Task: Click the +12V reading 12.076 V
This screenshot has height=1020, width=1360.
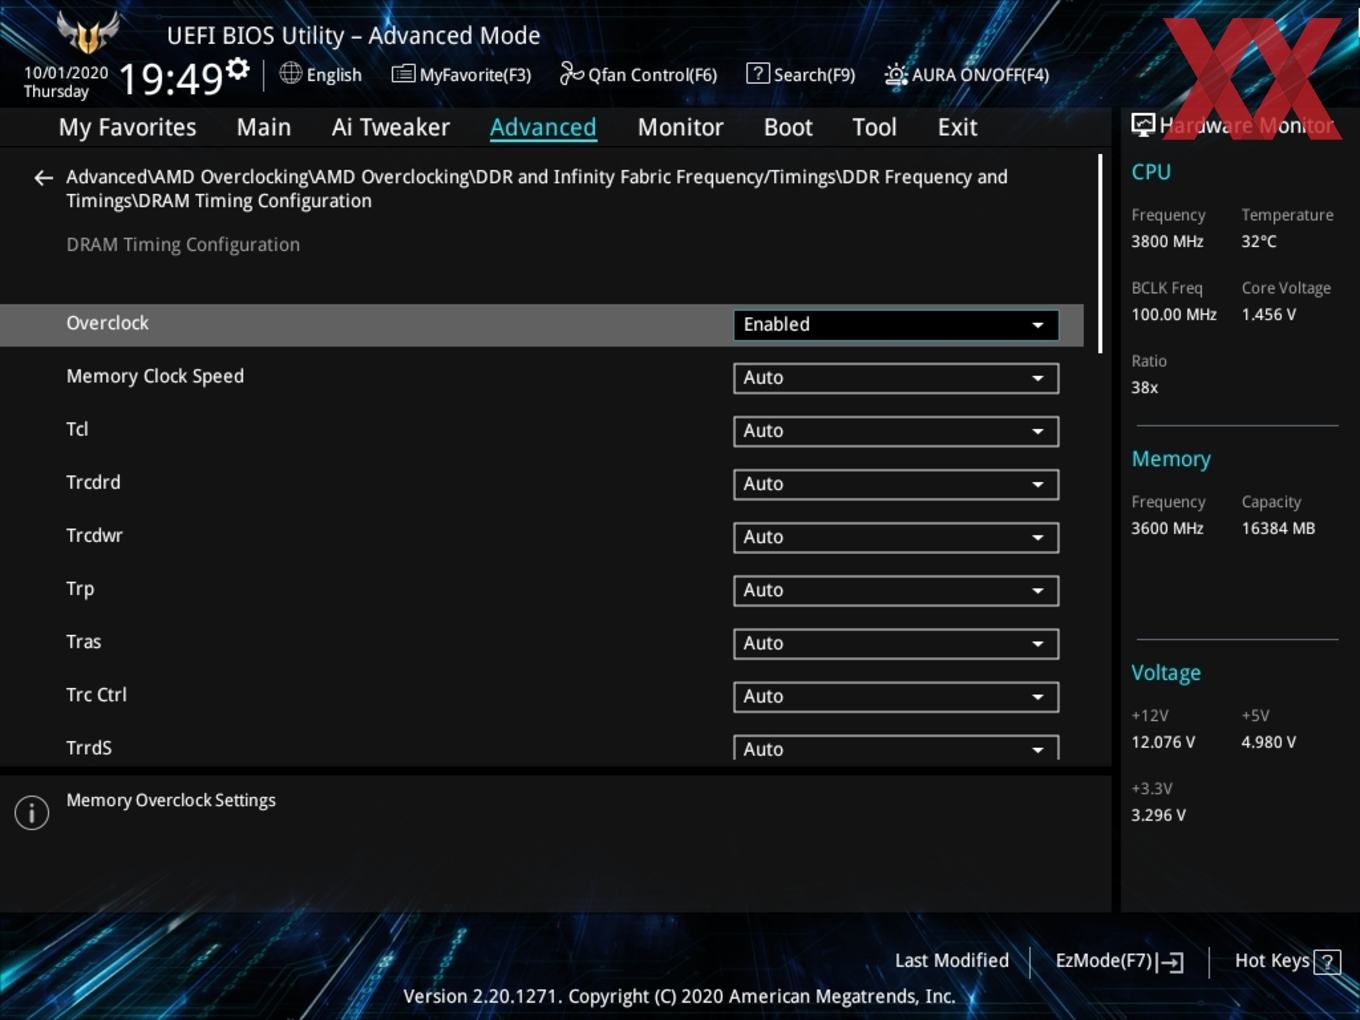Action: pyautogui.click(x=1163, y=742)
